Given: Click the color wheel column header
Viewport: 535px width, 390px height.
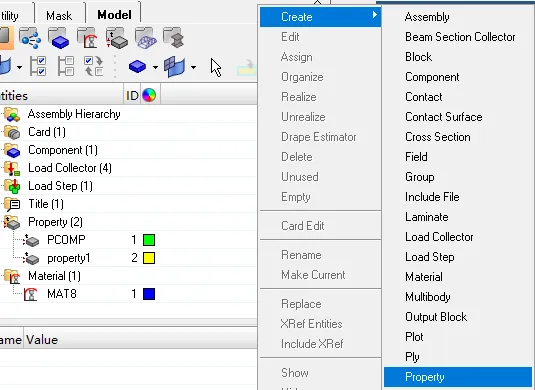Looking at the screenshot, I should click(x=149, y=95).
